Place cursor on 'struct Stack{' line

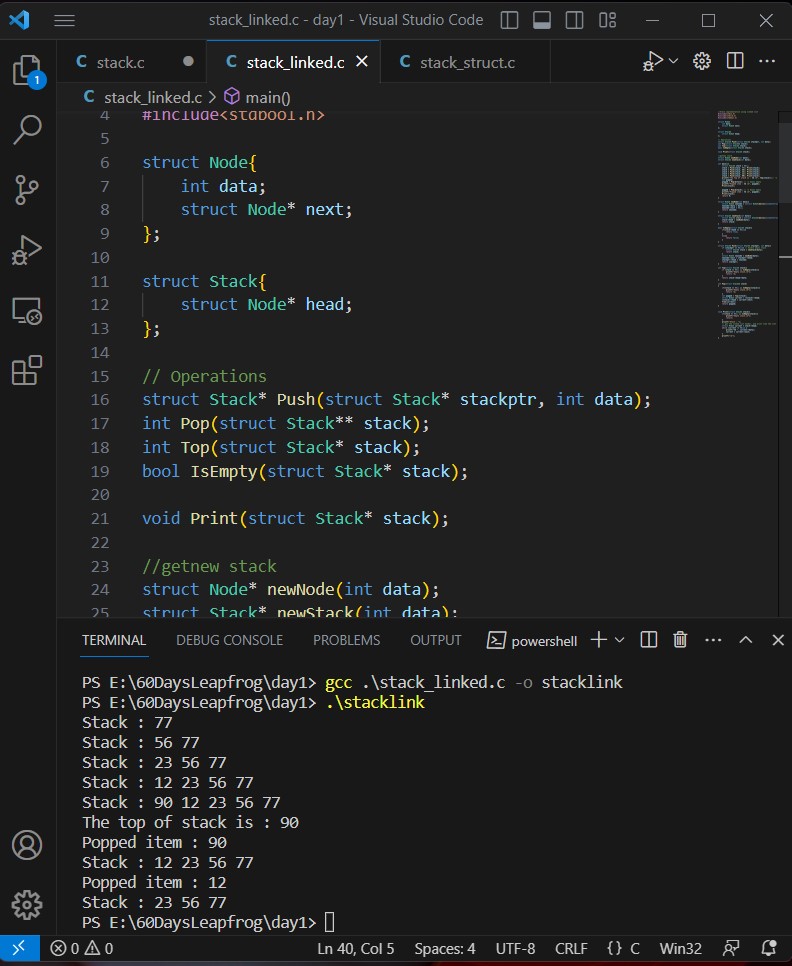[x=204, y=282]
